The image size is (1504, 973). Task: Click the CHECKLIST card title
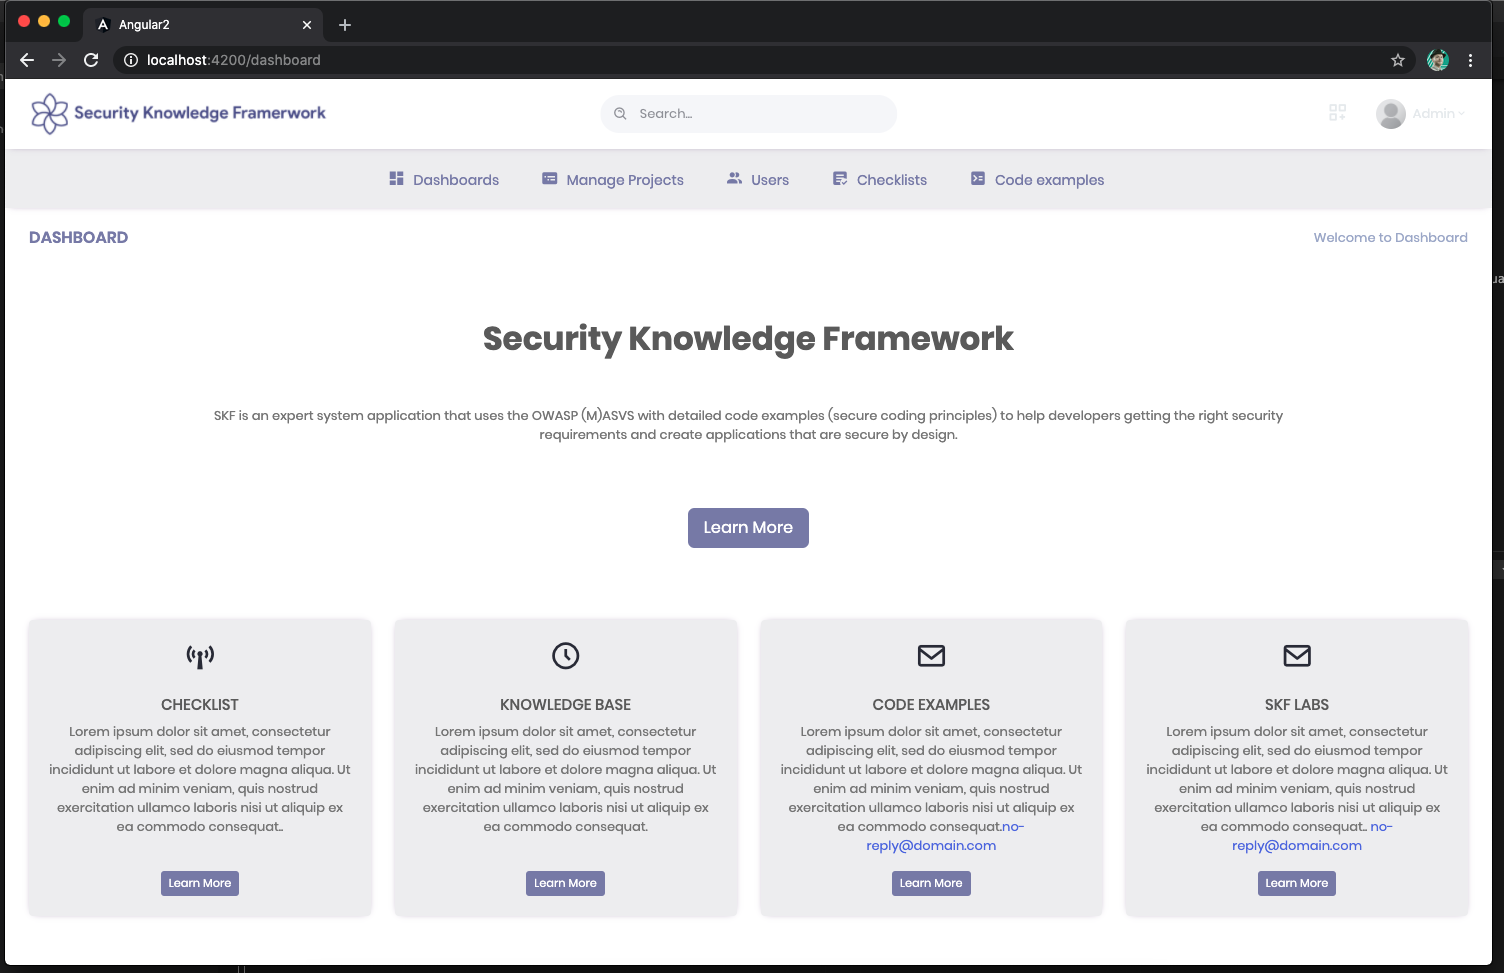pyautogui.click(x=200, y=705)
